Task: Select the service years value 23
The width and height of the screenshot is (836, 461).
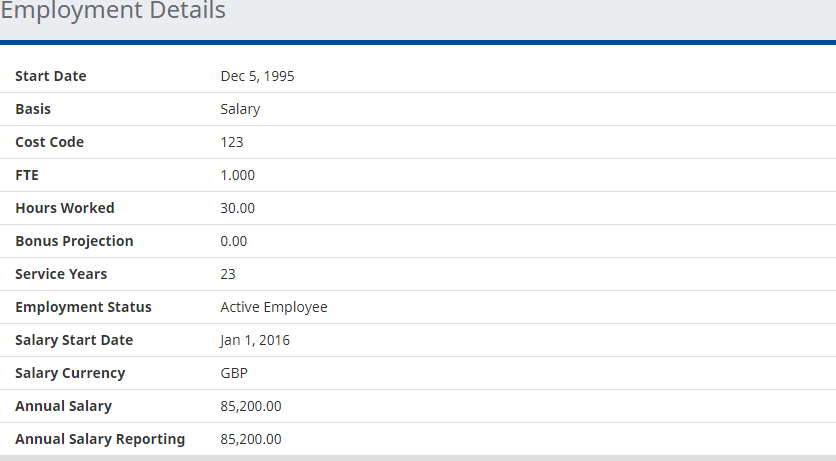Action: point(228,274)
